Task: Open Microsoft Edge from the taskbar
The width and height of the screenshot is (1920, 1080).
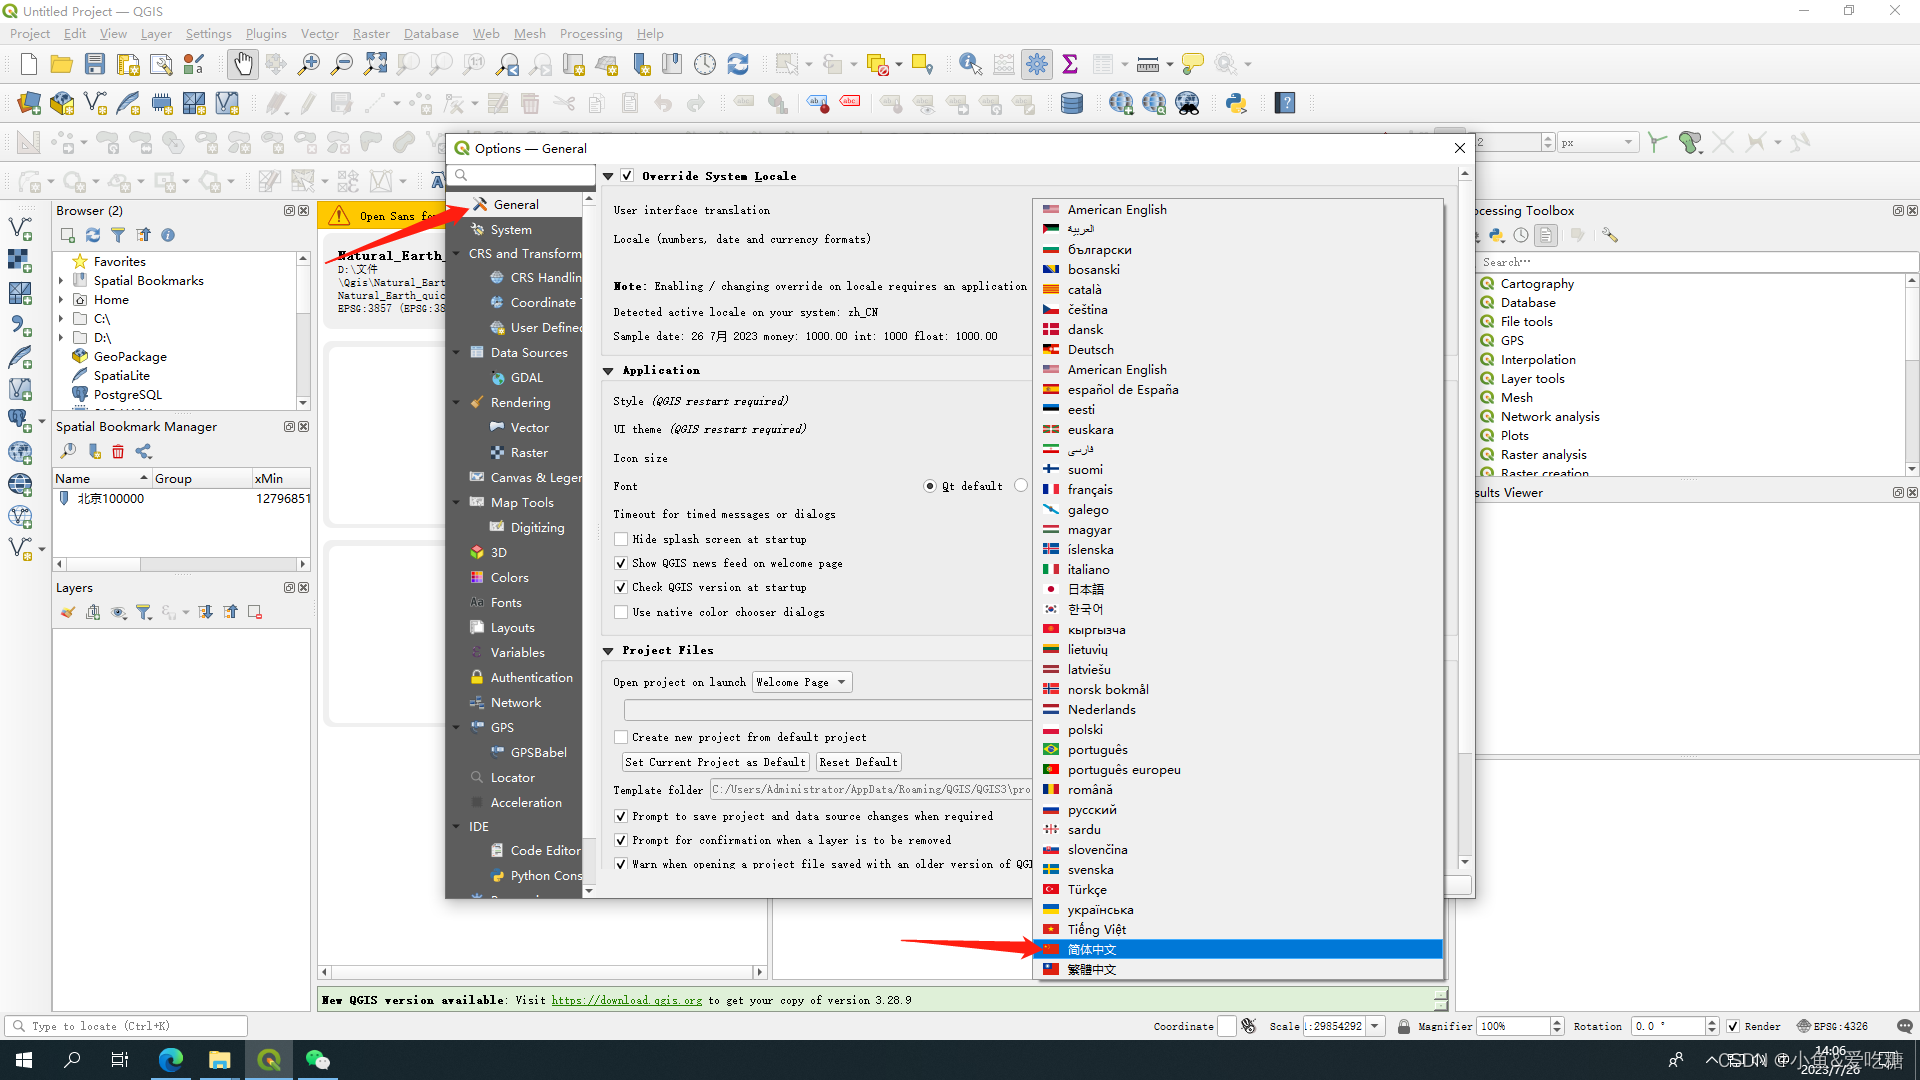Action: (171, 1060)
